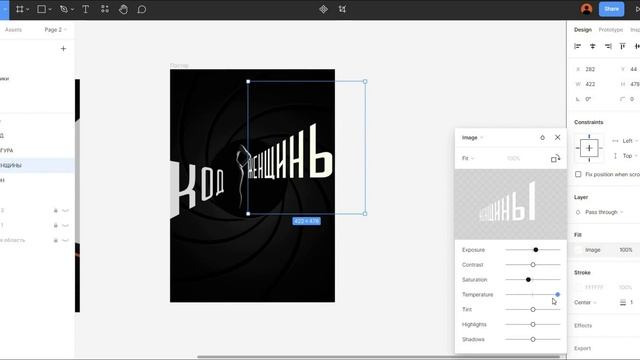Viewport: 640px width, 360px height.
Task: Open the Pass through blend dropdown
Action: pos(604,212)
